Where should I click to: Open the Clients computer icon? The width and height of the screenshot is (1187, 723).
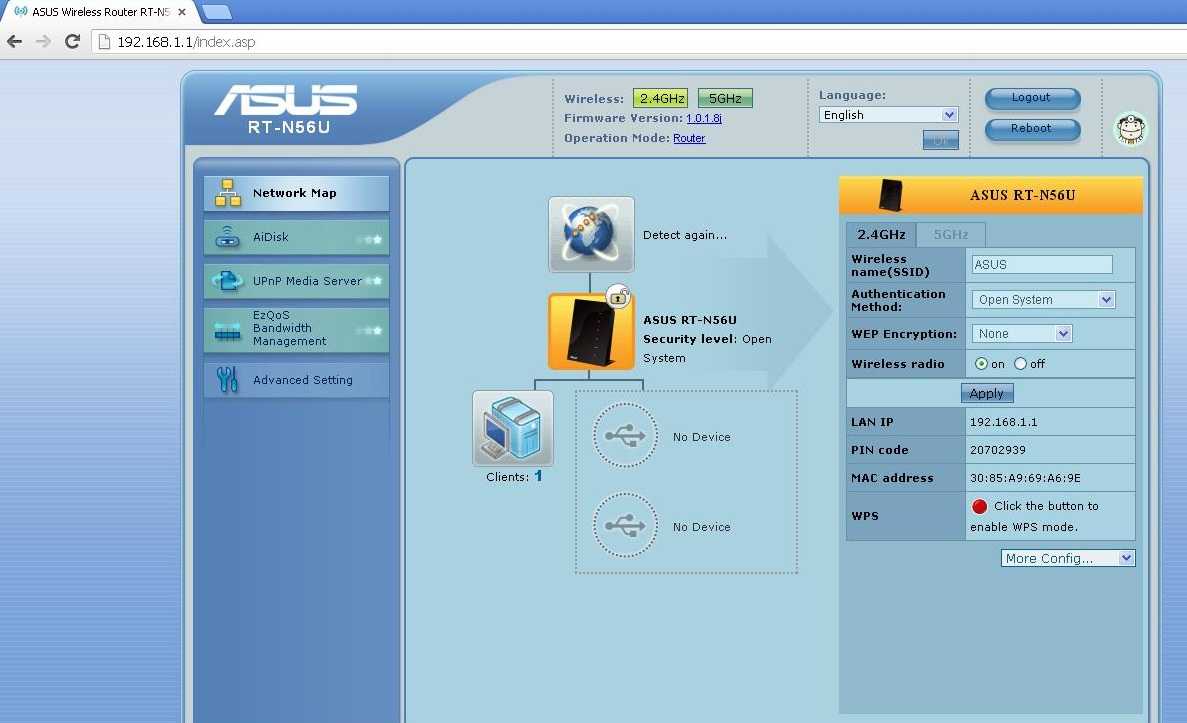[x=512, y=429]
